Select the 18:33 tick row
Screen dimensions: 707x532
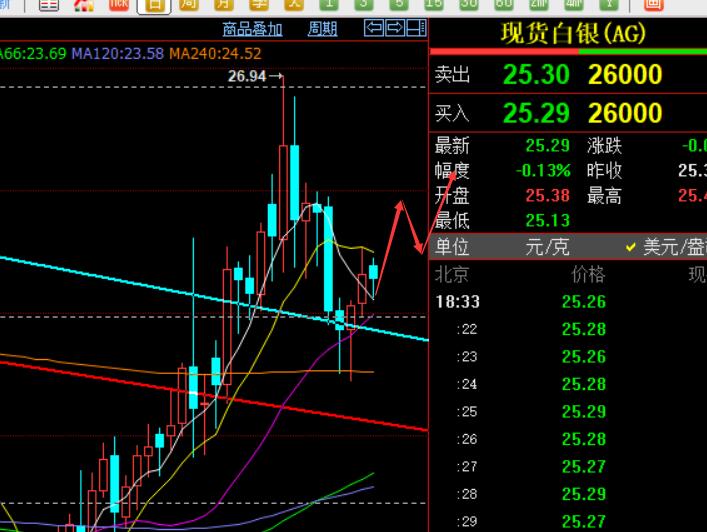[568, 302]
